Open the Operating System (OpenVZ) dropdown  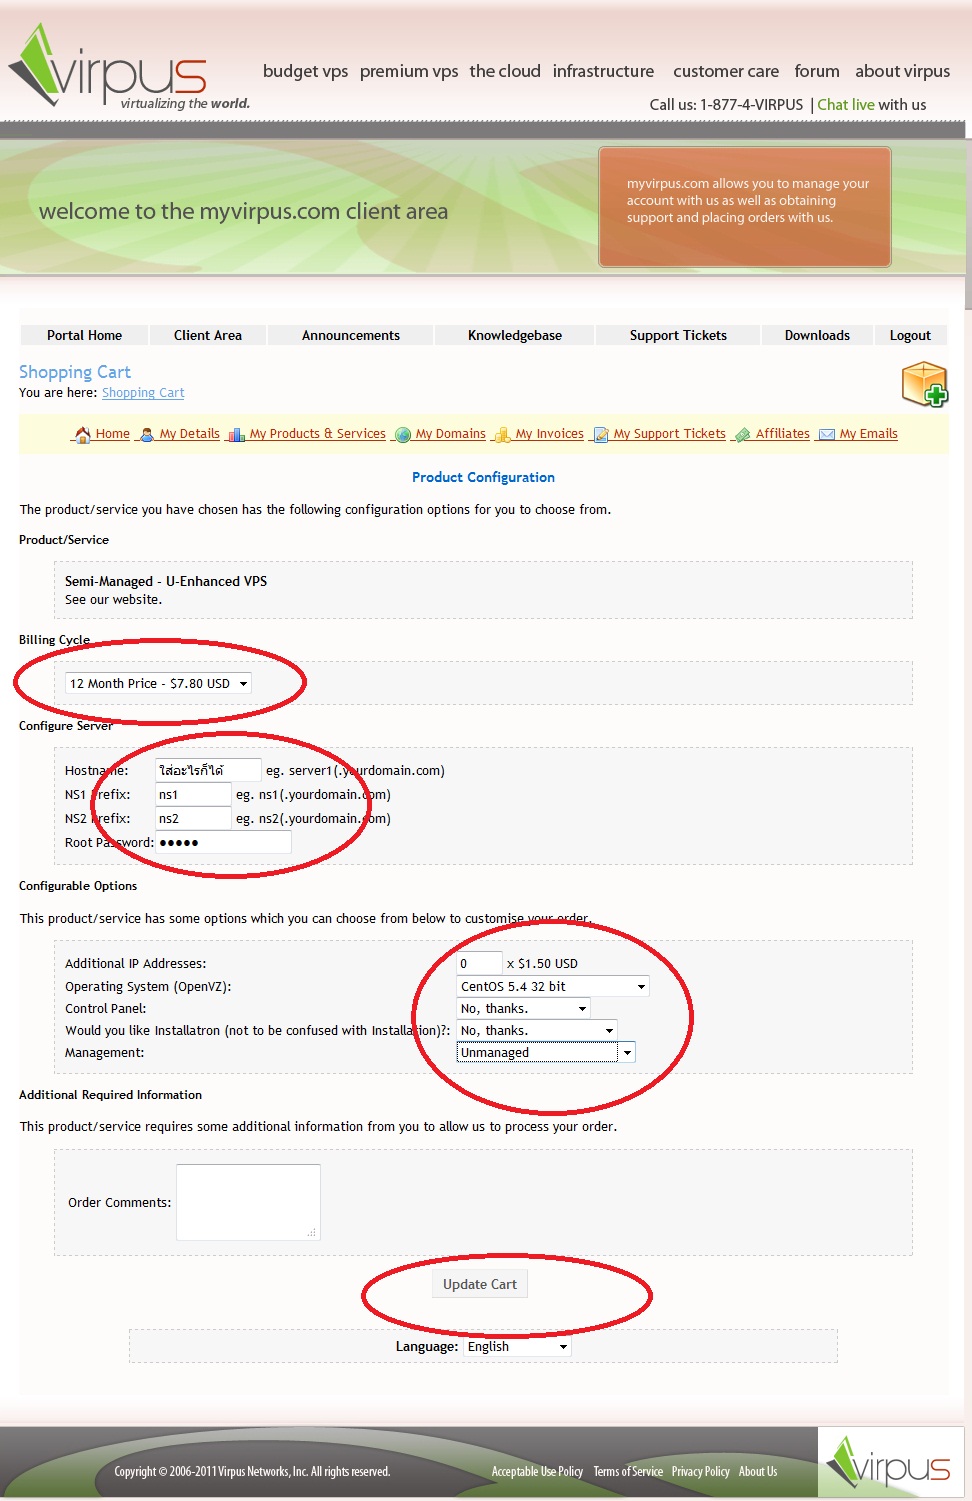[553, 986]
